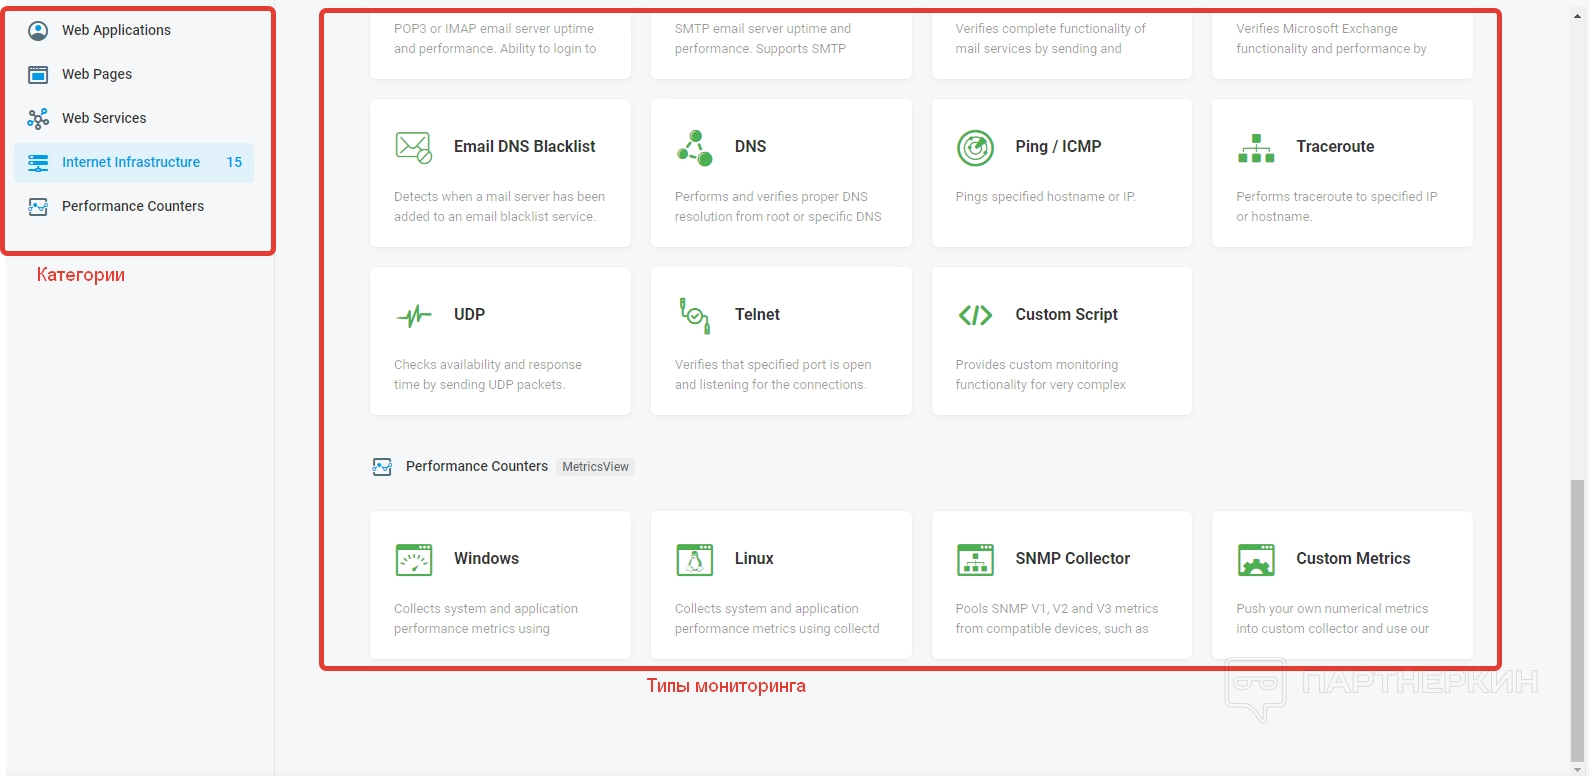1590x776 pixels.
Task: Select the Email DNS Blacklist monitoring card title
Action: pos(524,146)
